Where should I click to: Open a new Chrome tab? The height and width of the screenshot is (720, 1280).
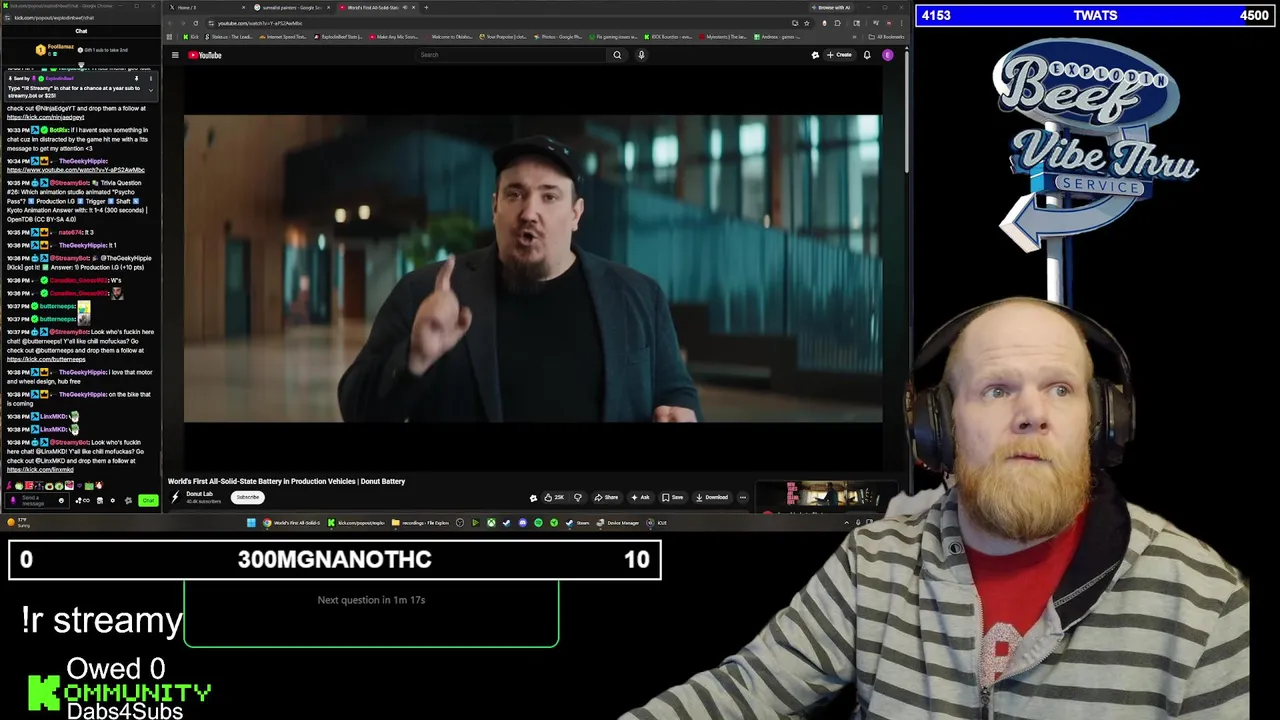tap(426, 7)
